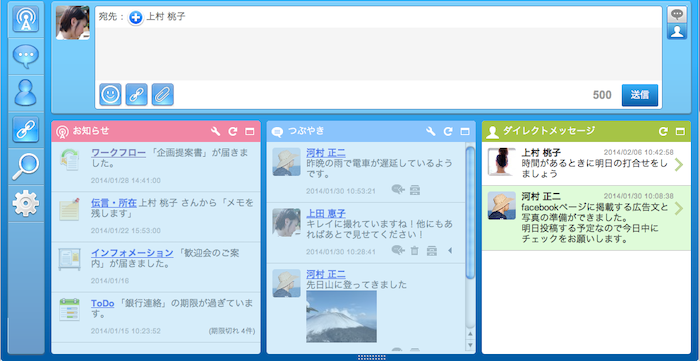Screen dimensions: 700x361
Task: Open つぶやき panel wrench settings
Action: click(431, 131)
